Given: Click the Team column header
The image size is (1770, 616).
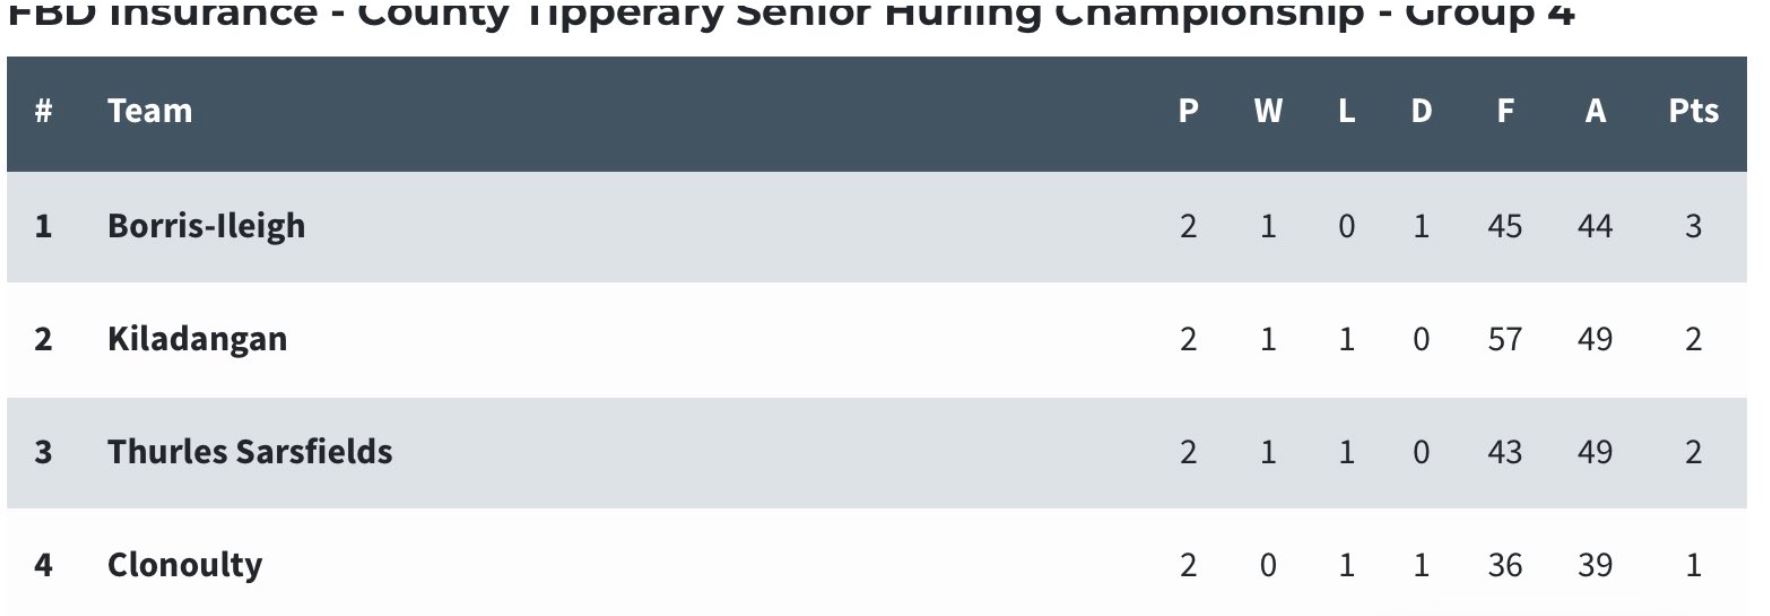Looking at the screenshot, I should (x=150, y=111).
